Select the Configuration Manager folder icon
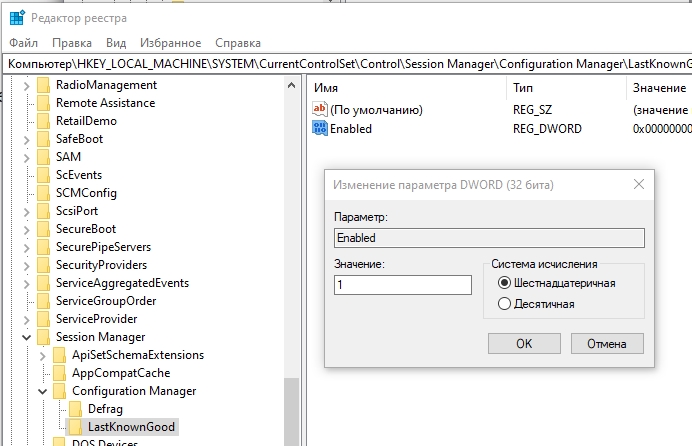The height and width of the screenshot is (446, 692). click(x=60, y=391)
